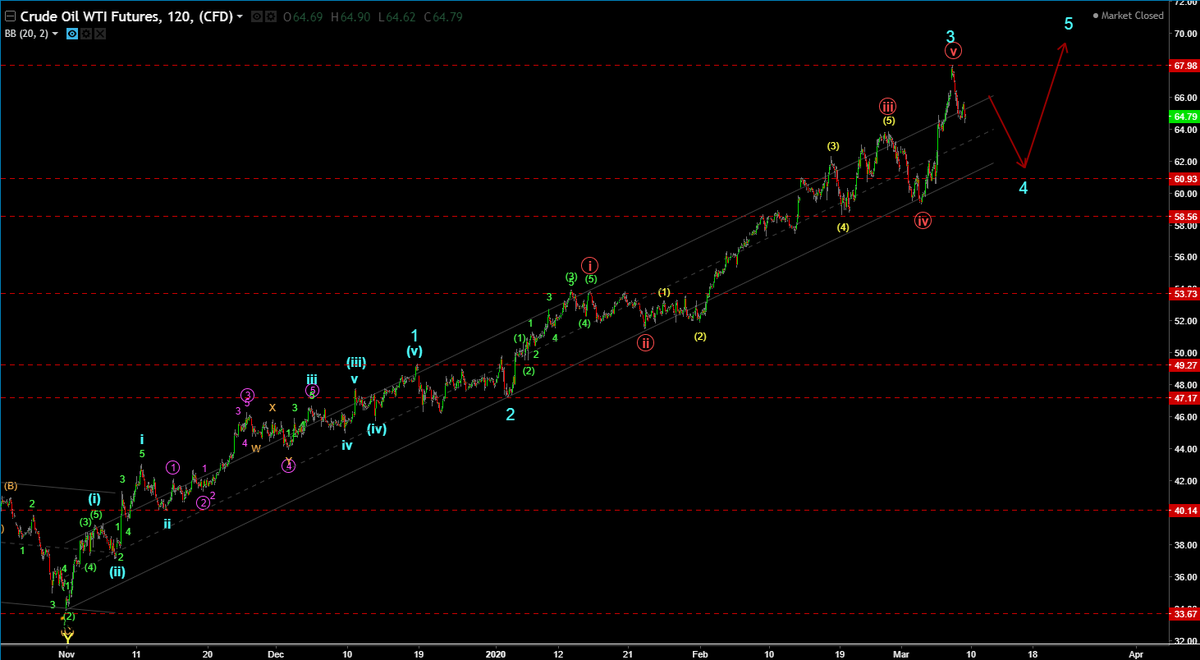Click the red circled iii wave label

coord(888,107)
